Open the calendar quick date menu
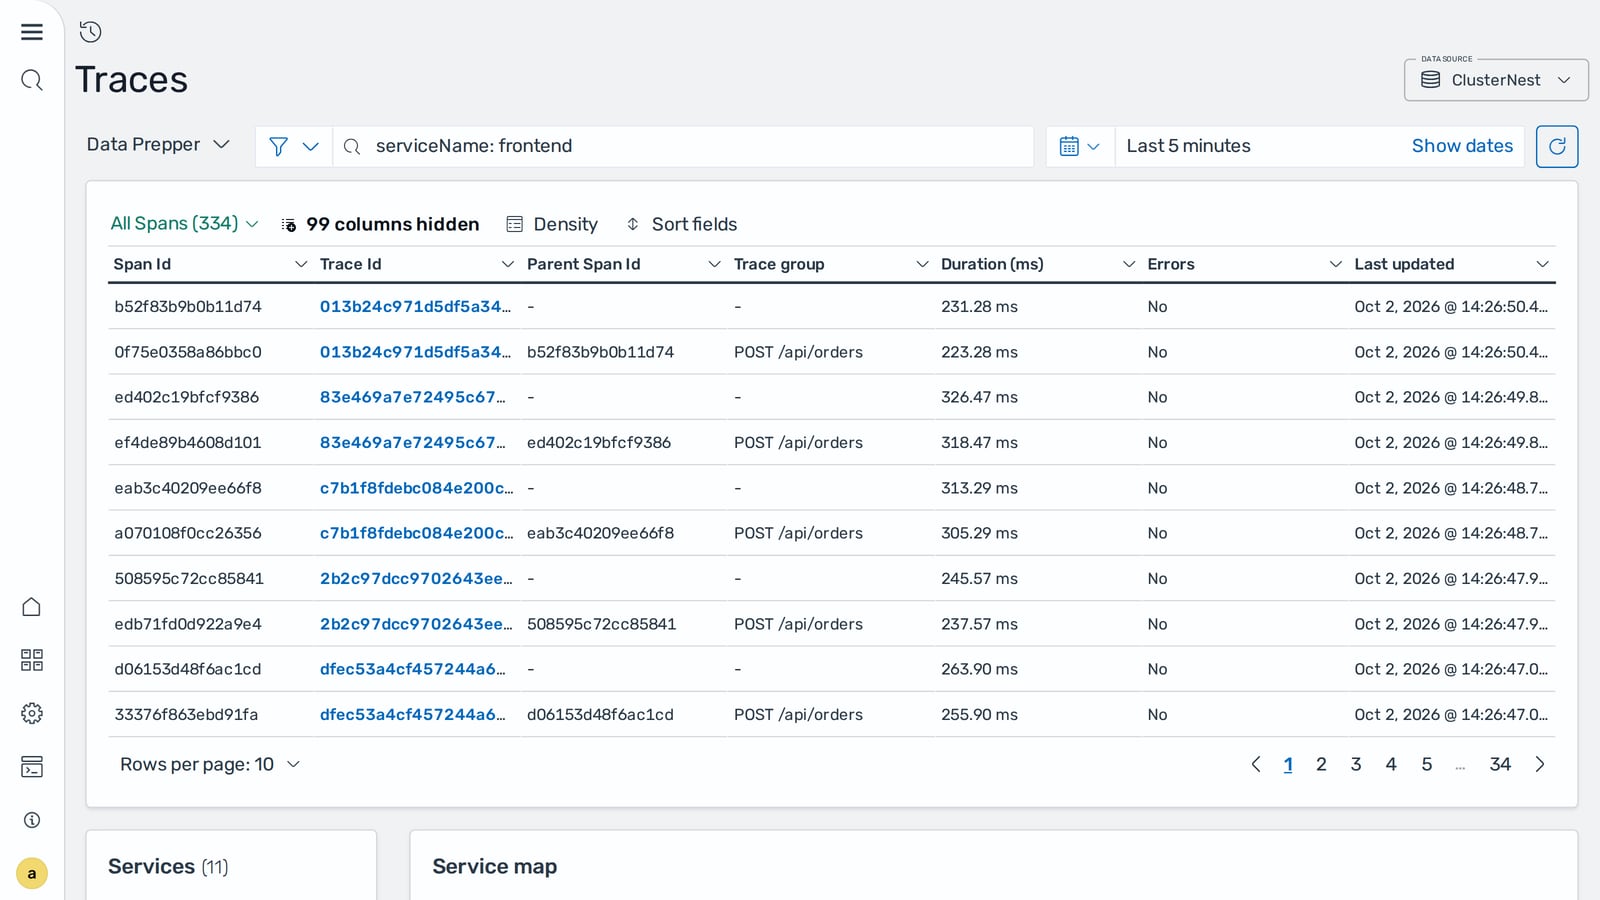Screen dimensions: 1600x900 [x=1080, y=146]
